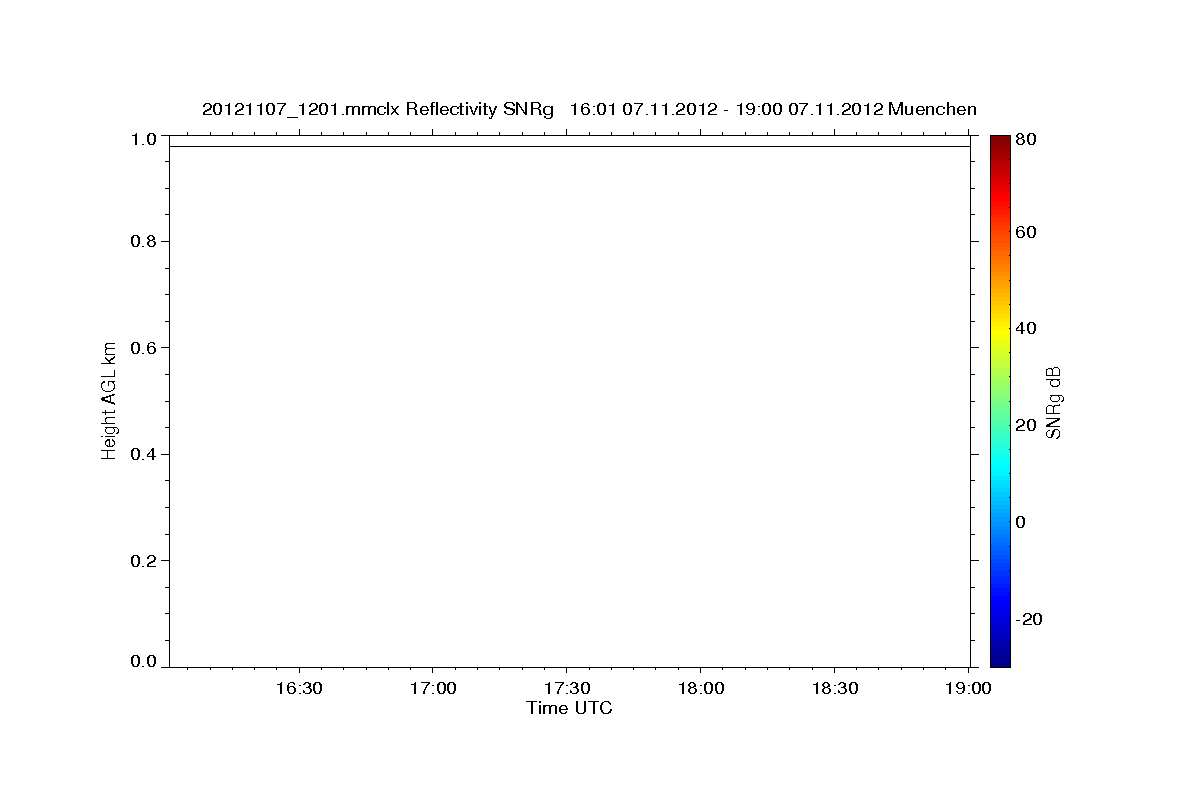Click the colorbar value label 40
Screen dimensions: 1200x800
coord(1025,329)
